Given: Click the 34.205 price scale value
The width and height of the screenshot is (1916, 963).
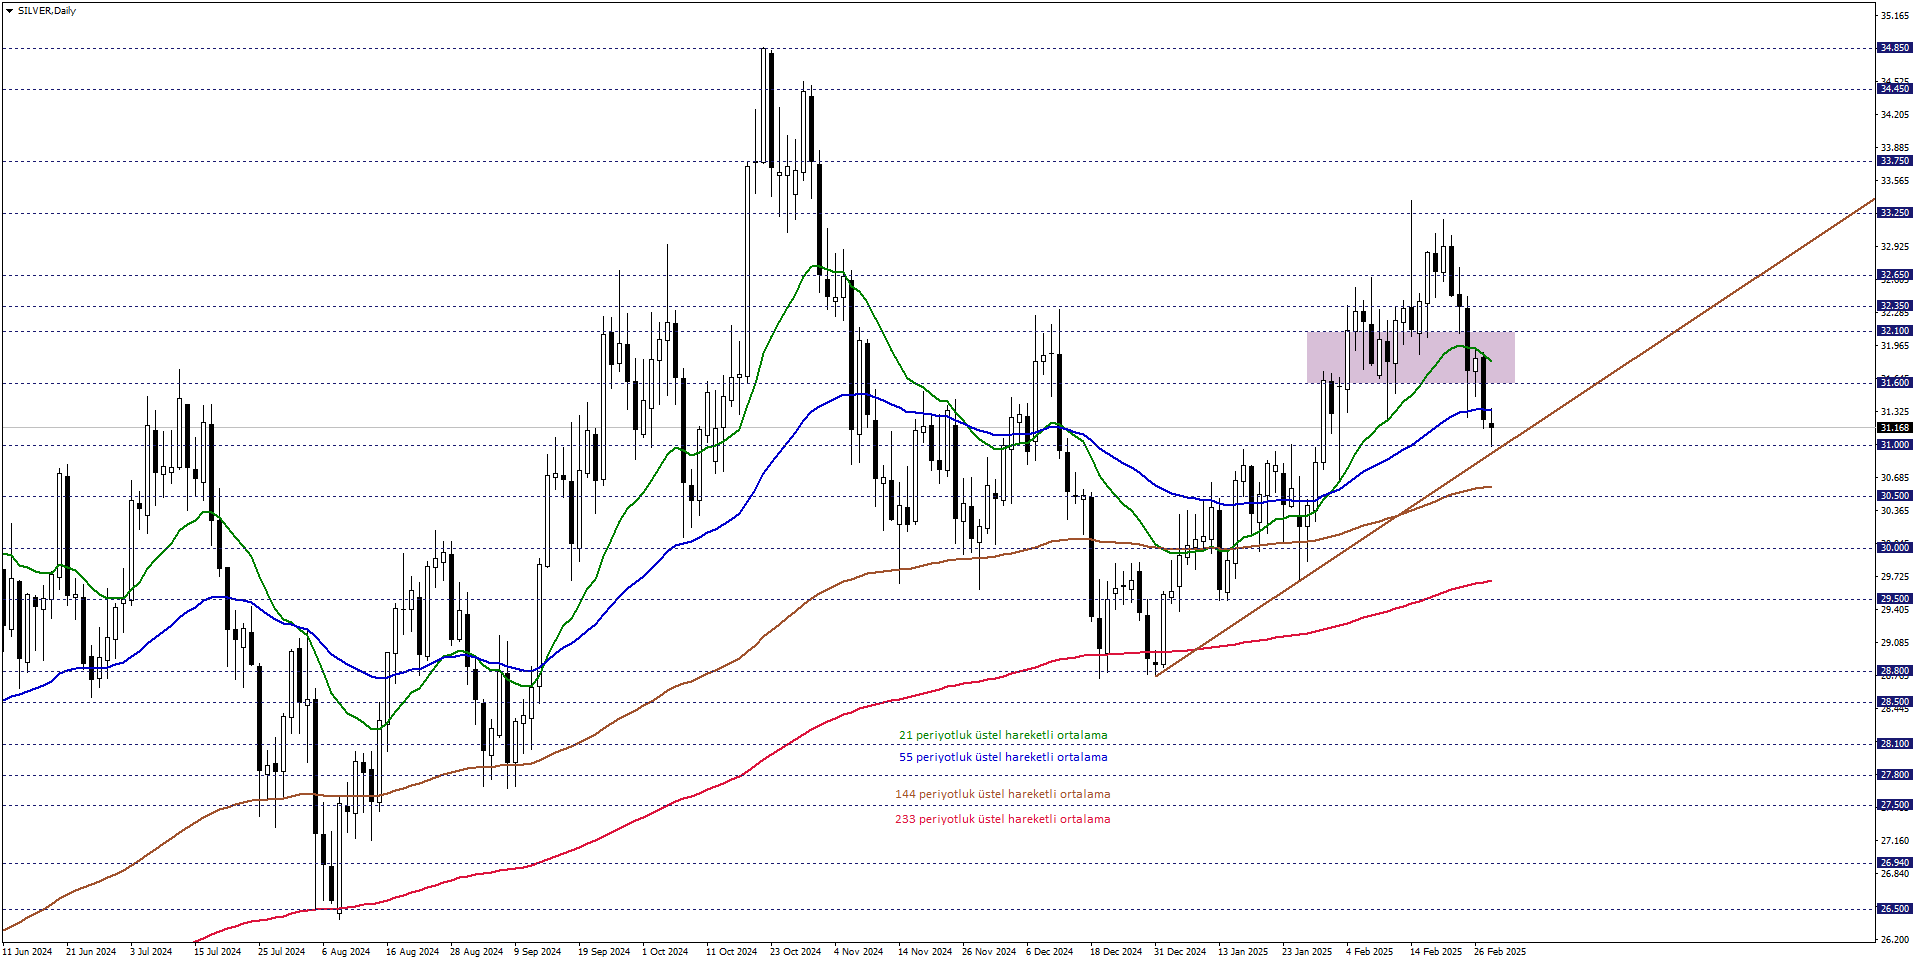Looking at the screenshot, I should pyautogui.click(x=1894, y=115).
